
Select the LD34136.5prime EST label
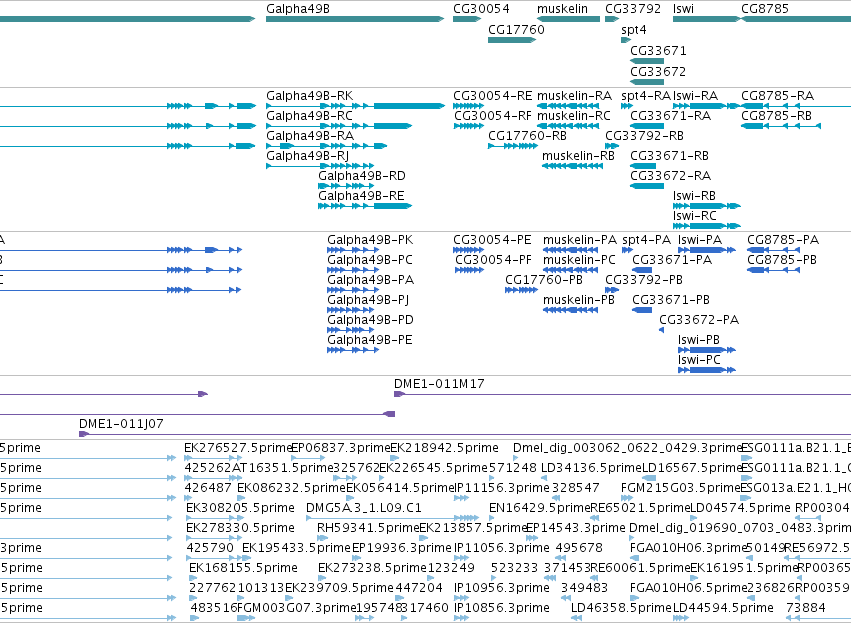pyautogui.click(x=592, y=468)
